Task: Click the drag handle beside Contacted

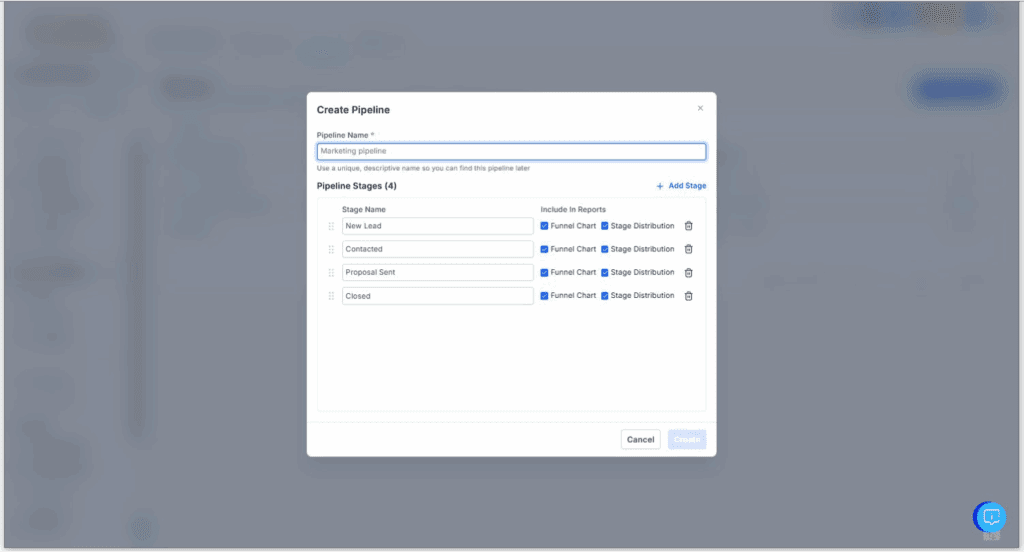Action: coord(331,249)
